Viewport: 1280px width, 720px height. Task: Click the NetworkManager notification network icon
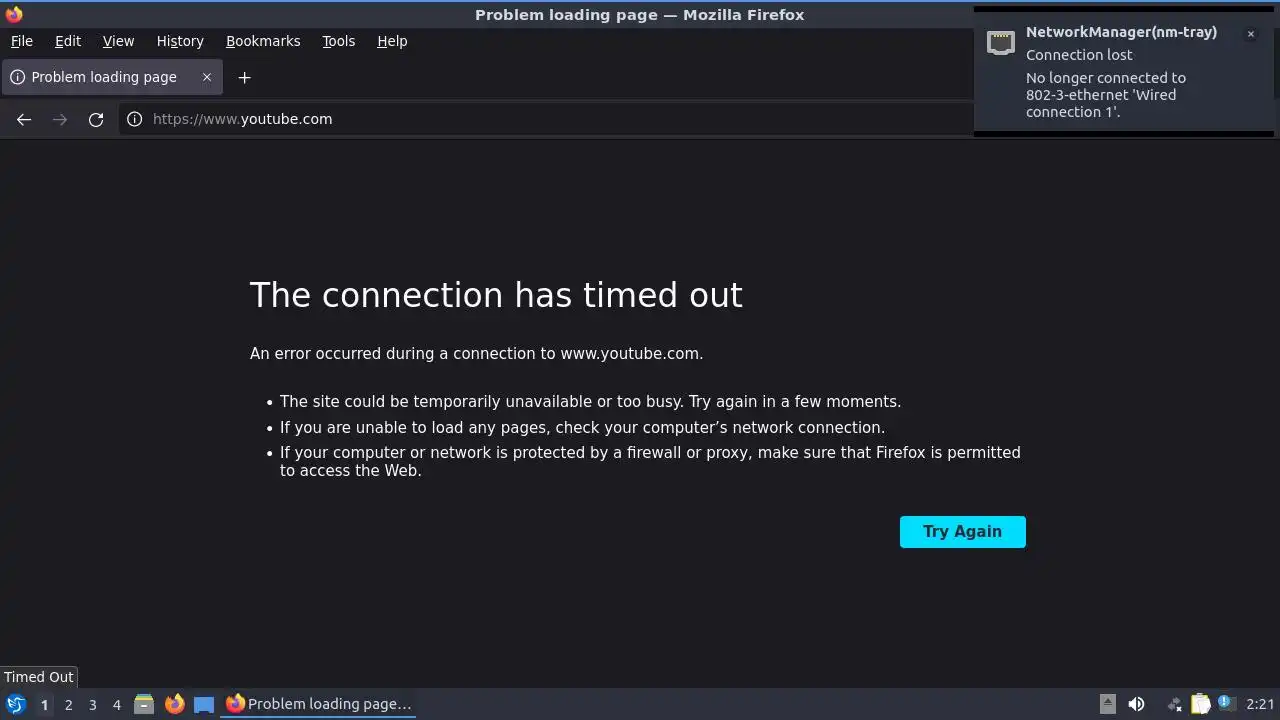pos(1001,42)
